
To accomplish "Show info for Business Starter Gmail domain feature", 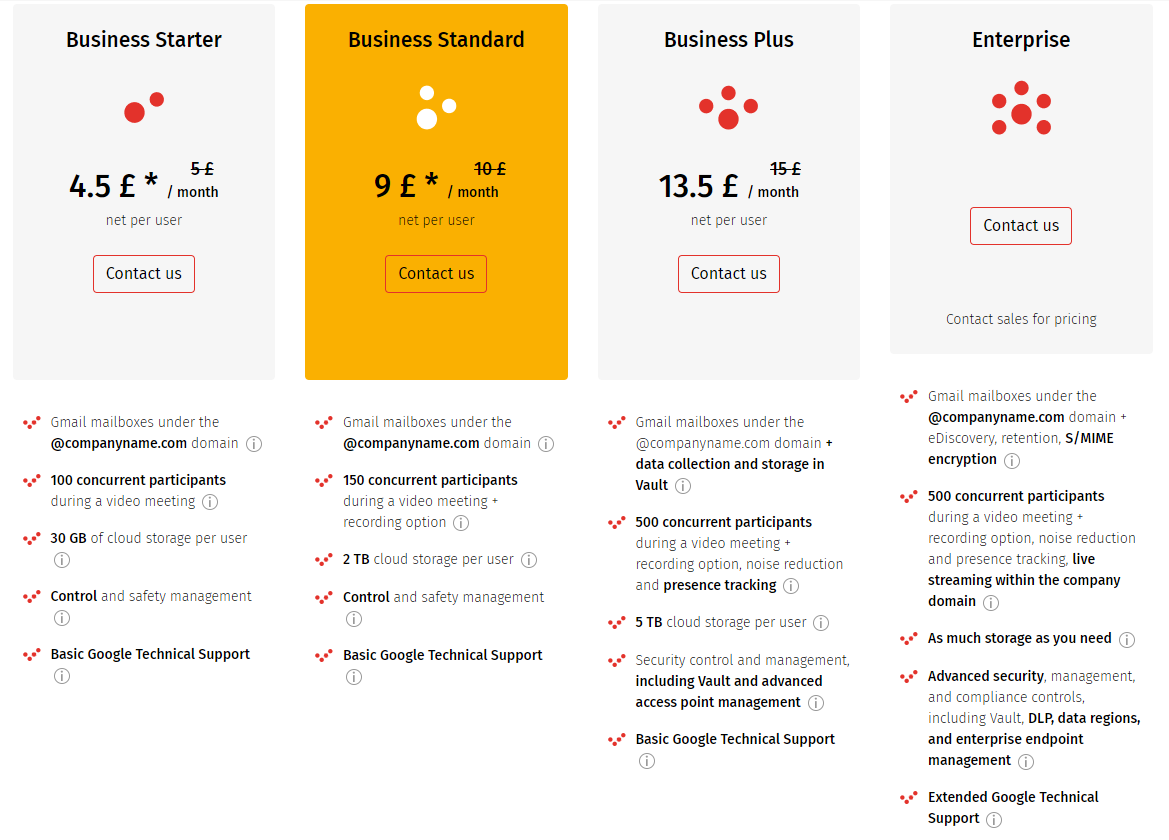I will (x=254, y=444).
